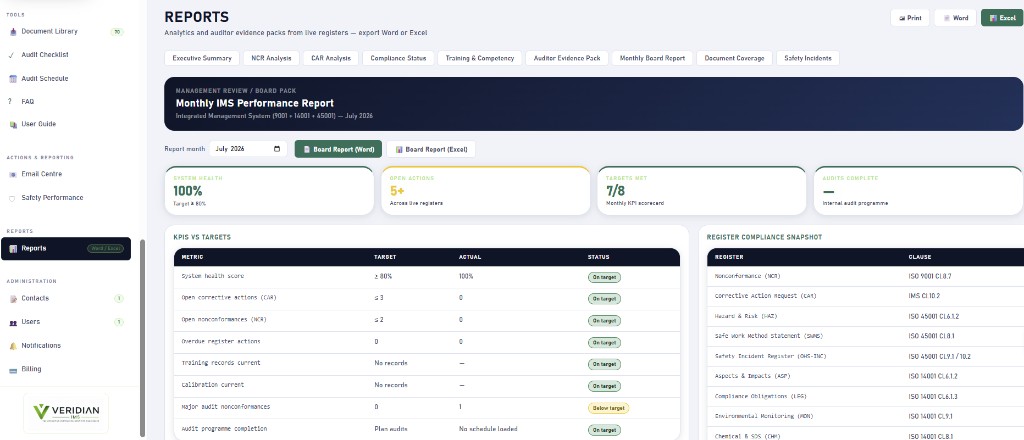The height and width of the screenshot is (440, 1024).
Task: Click 'Overdue register actions' metric
Action: (x=427, y=342)
